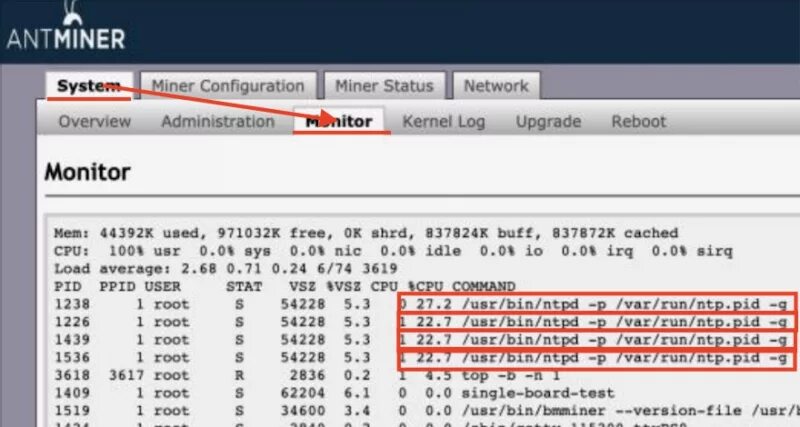Viewport: 800px width, 427px height.
Task: Click the 'top -b -n 1' process
Action: click(x=511, y=375)
